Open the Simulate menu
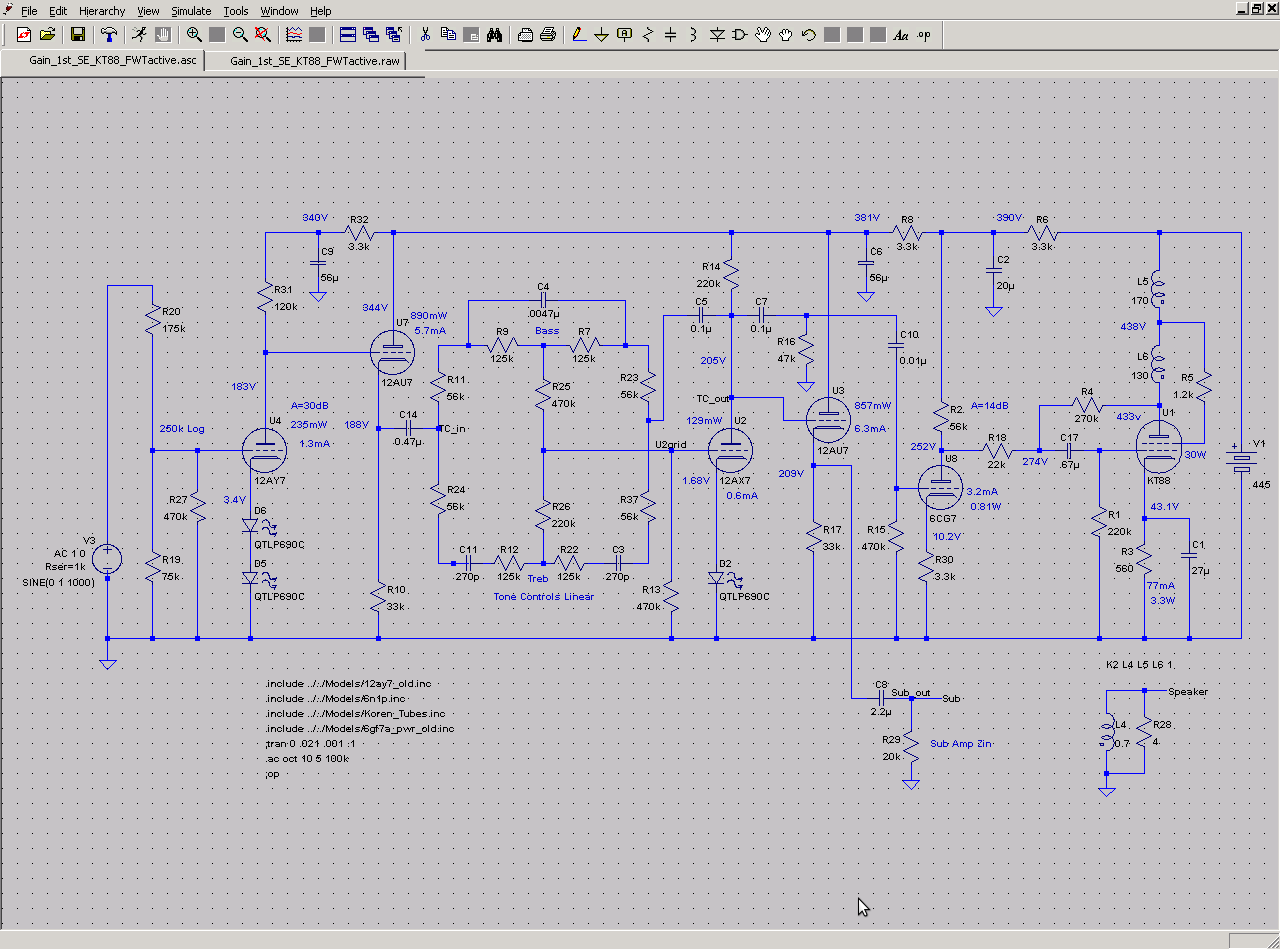This screenshot has height=949, width=1280. click(191, 11)
